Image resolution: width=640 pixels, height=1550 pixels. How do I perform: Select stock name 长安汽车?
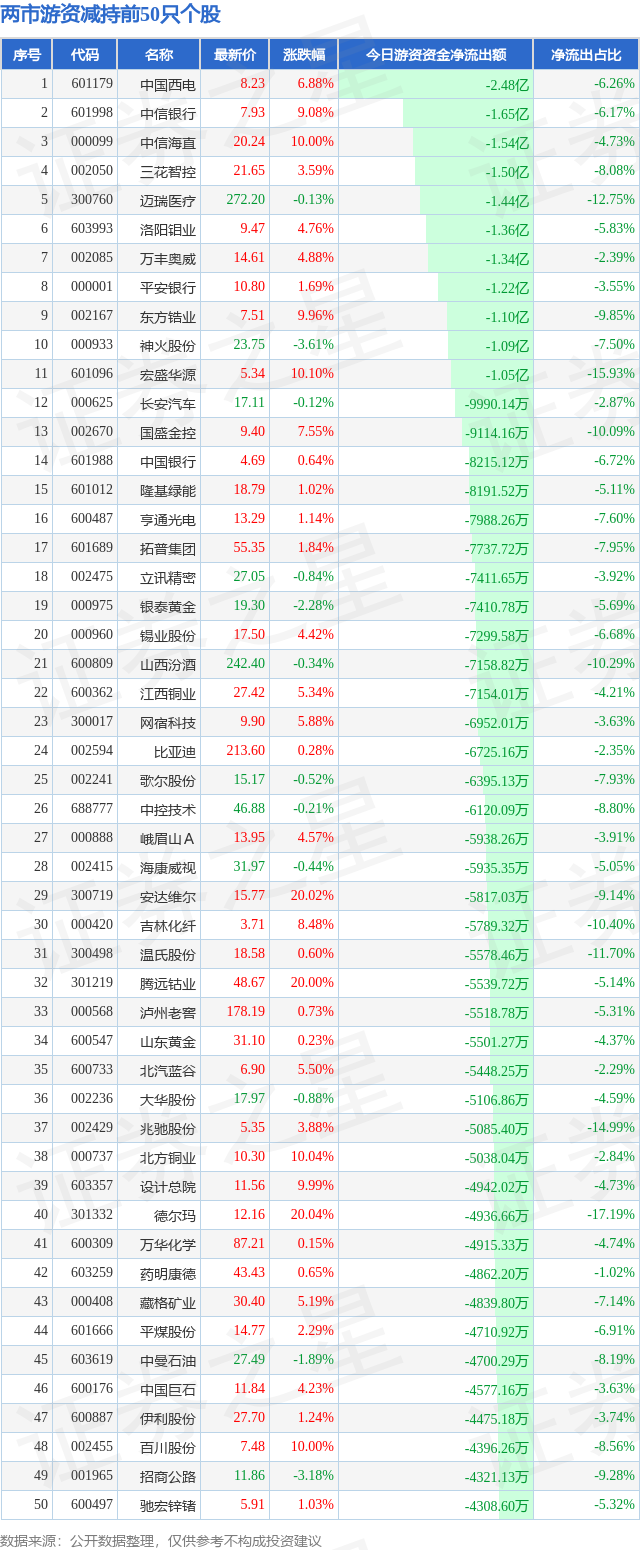(168, 404)
